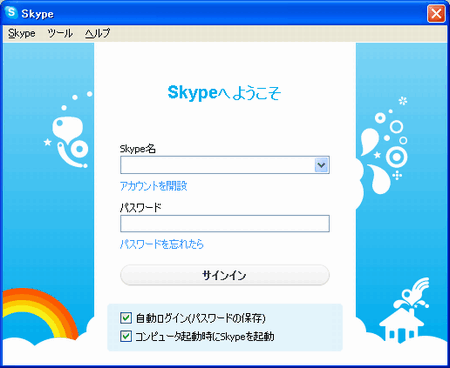Click the speech bubble doodle on left panel
The height and width of the screenshot is (368, 450).
(68, 128)
